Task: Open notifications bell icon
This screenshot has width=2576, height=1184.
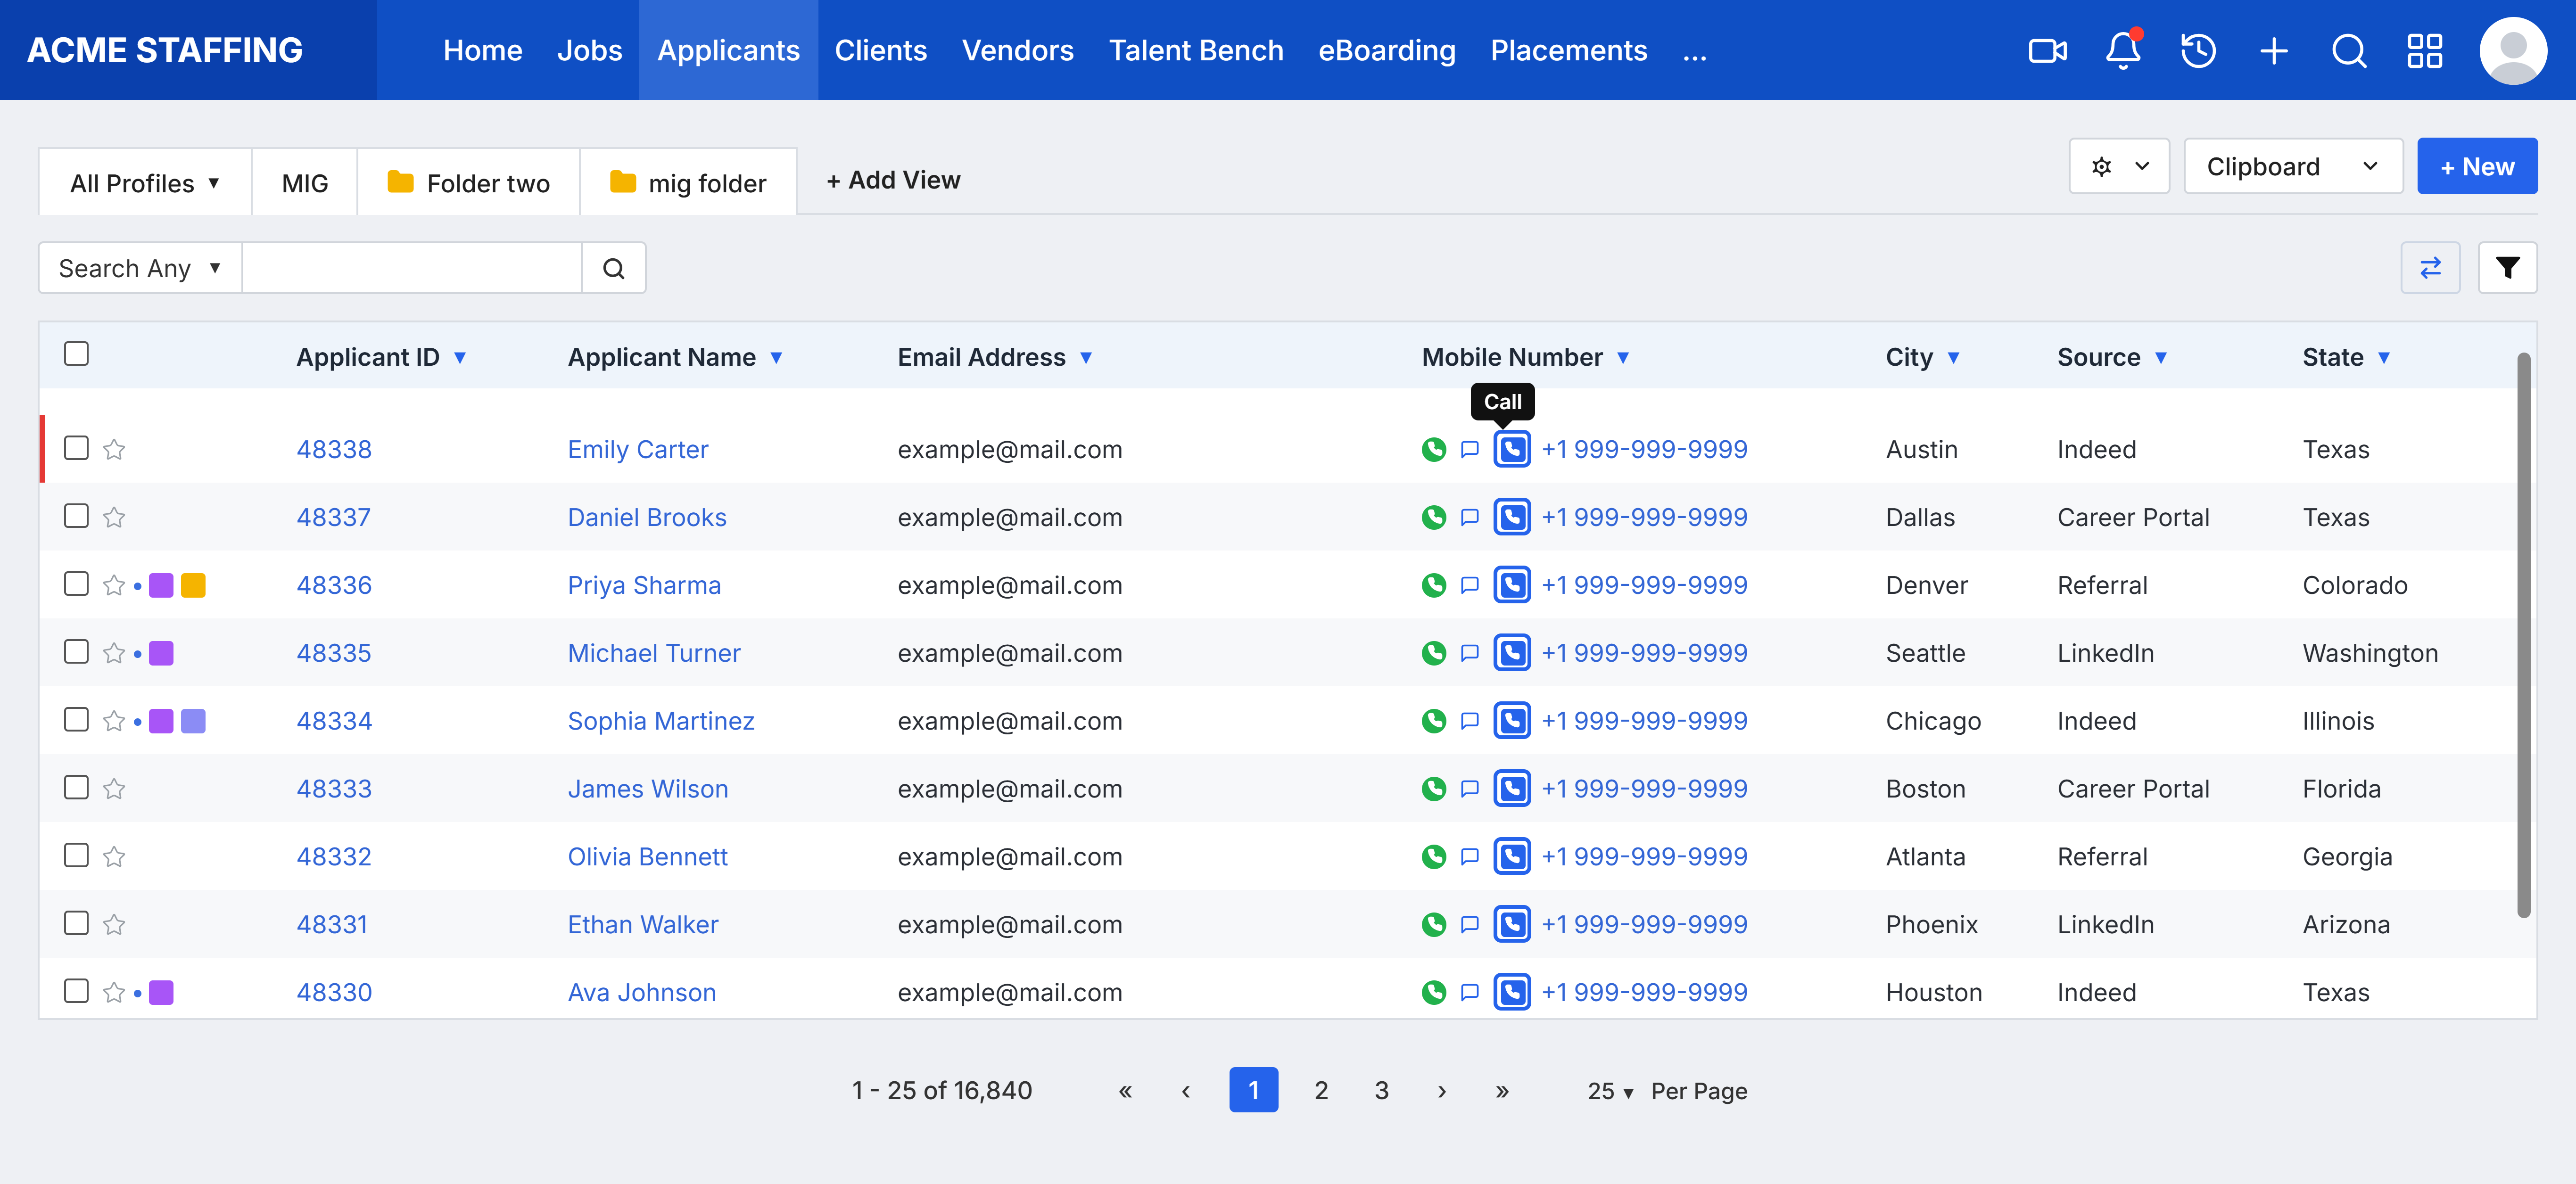Action: [2123, 50]
